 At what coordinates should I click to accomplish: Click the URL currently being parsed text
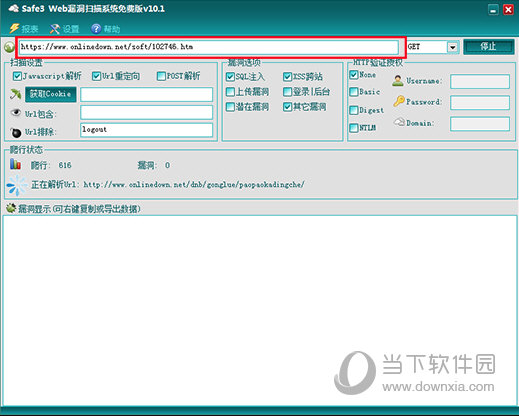click(x=194, y=185)
